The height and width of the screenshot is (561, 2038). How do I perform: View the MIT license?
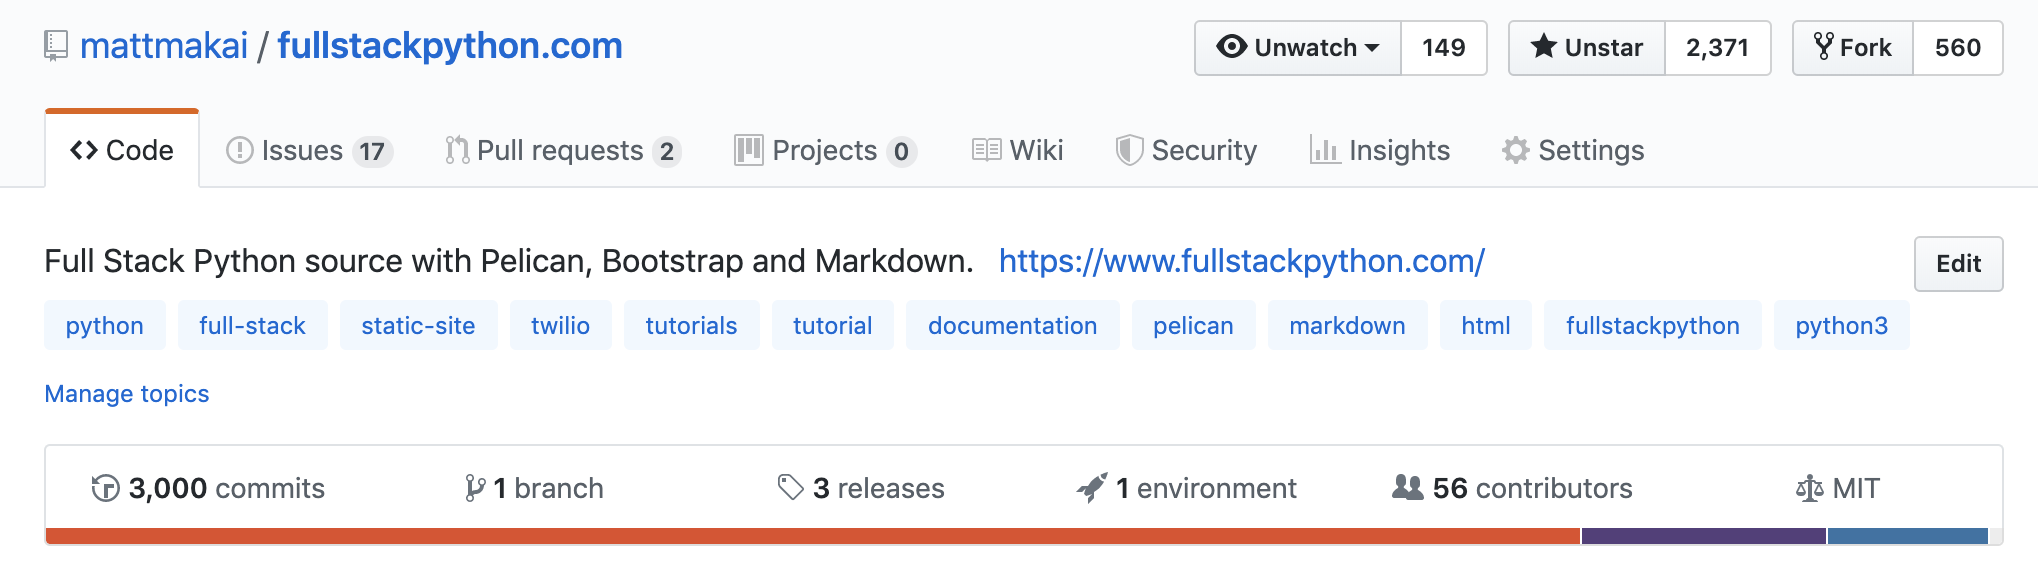coord(1838,488)
